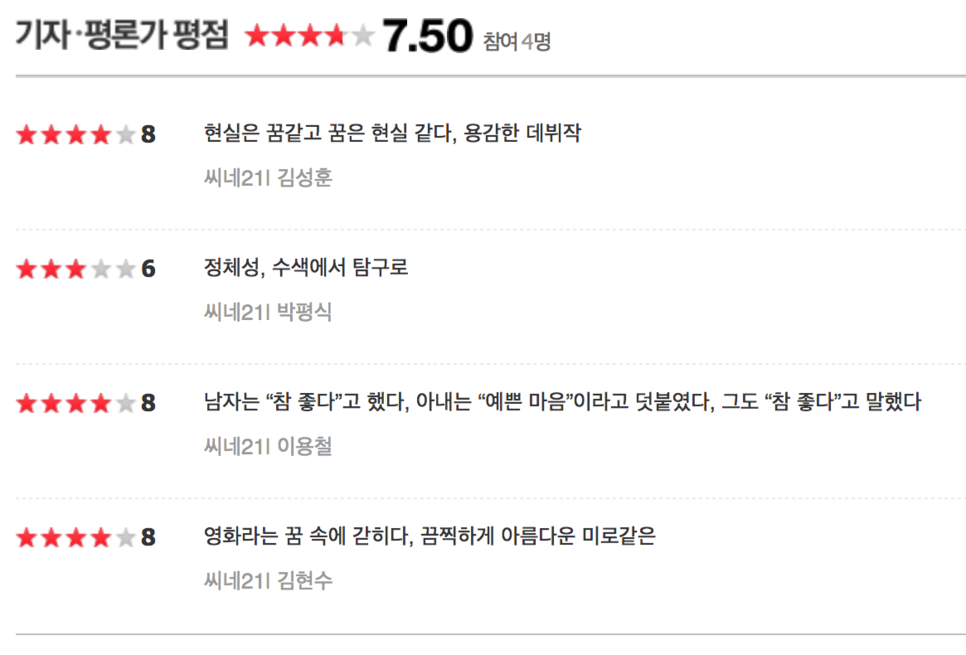Click the 박평식 review three-star rating
This screenshot has height=655, width=966.
[76, 269]
